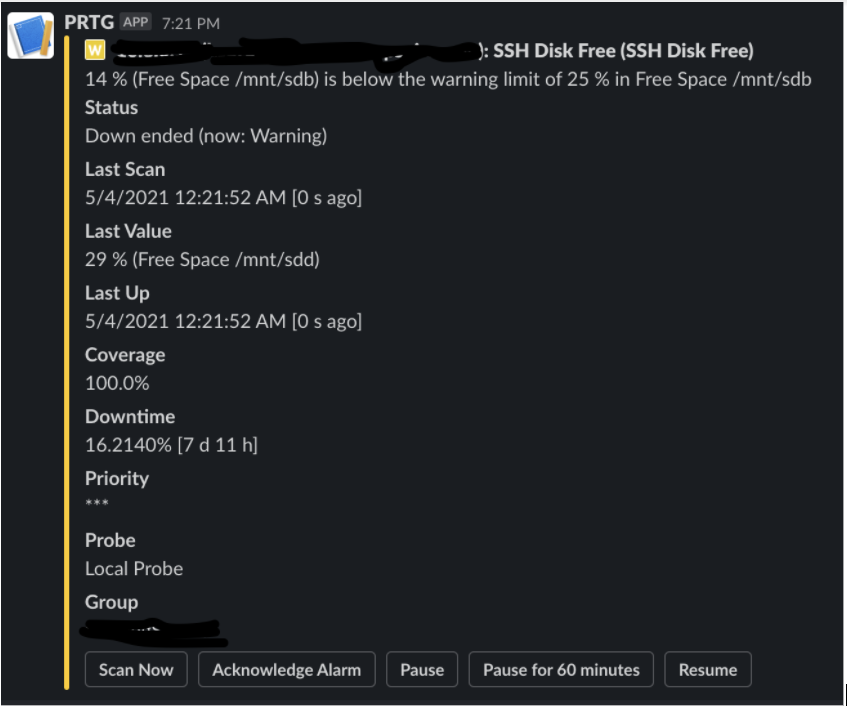847x706 pixels.
Task: Select Pause for 60 minutes
Action: pyautogui.click(x=561, y=669)
